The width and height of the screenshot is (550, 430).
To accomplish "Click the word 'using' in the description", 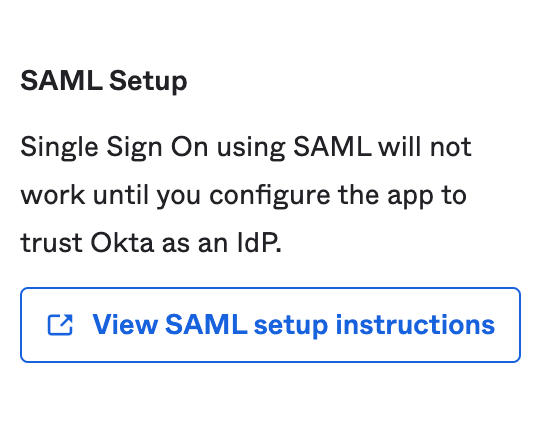I will (251, 148).
